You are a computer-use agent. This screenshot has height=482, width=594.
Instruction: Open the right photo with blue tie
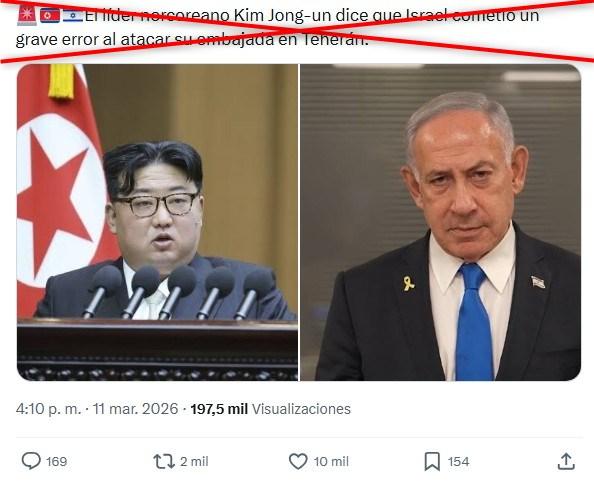pyautogui.click(x=441, y=222)
